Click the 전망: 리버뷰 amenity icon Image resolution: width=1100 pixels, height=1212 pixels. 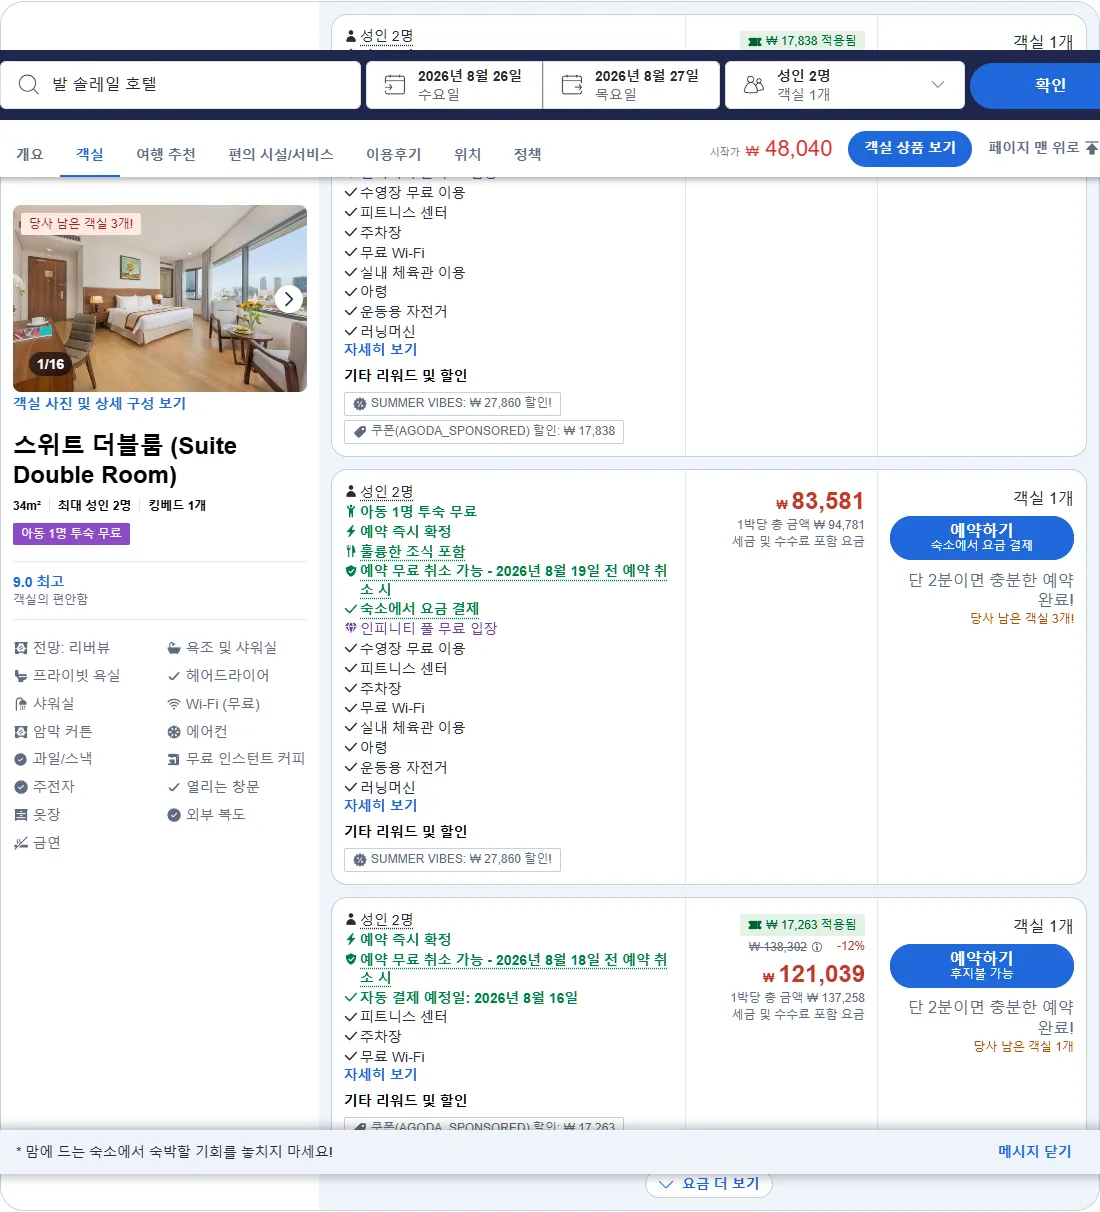pos(21,648)
